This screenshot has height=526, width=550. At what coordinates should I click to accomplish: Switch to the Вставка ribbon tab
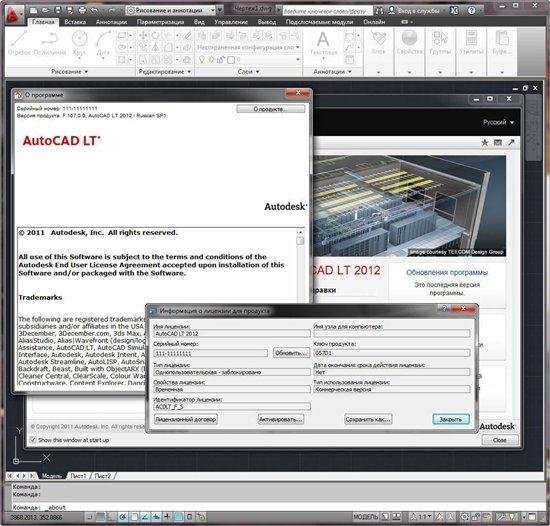tap(75, 22)
